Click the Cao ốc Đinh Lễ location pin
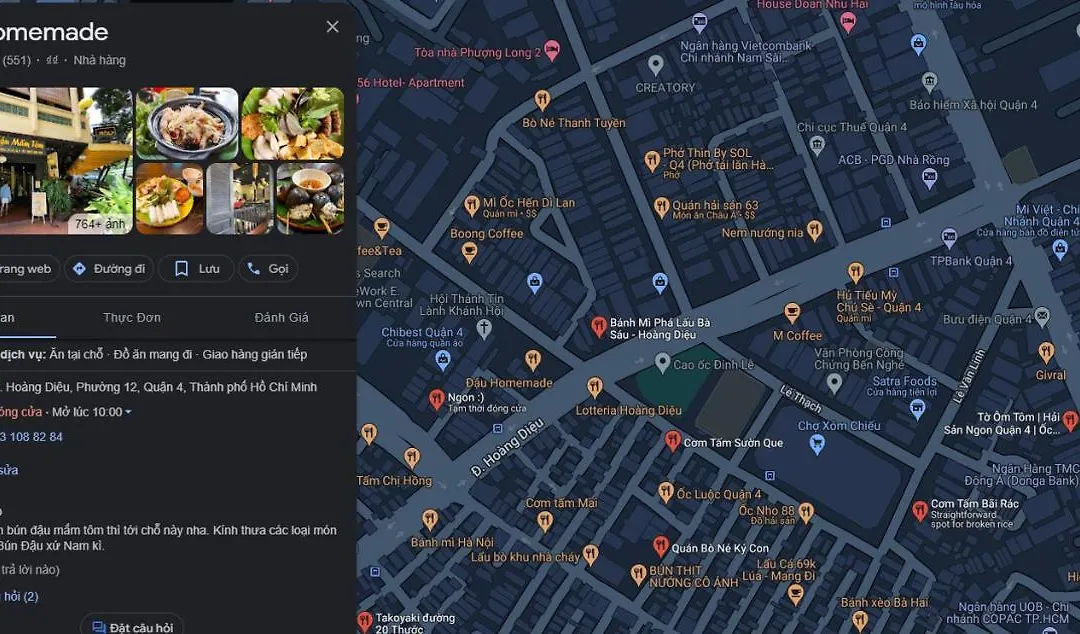The width and height of the screenshot is (1080, 634). (x=662, y=362)
